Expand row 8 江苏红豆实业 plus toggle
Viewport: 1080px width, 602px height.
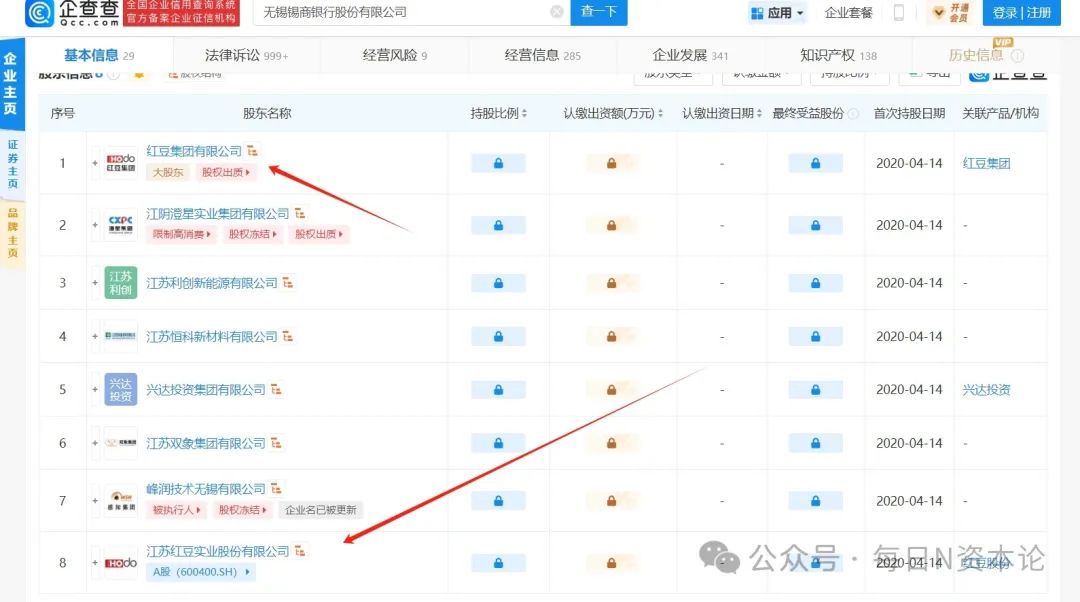pyautogui.click(x=95, y=563)
